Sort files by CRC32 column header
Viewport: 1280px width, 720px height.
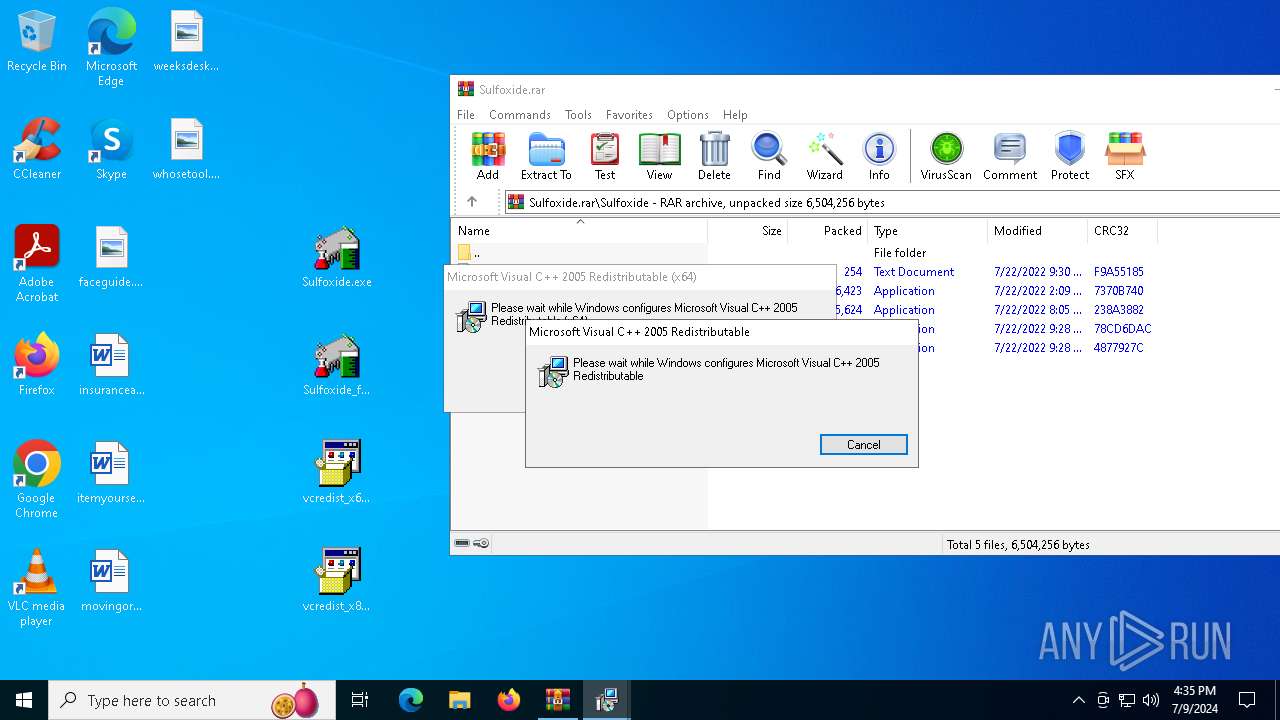point(1122,231)
